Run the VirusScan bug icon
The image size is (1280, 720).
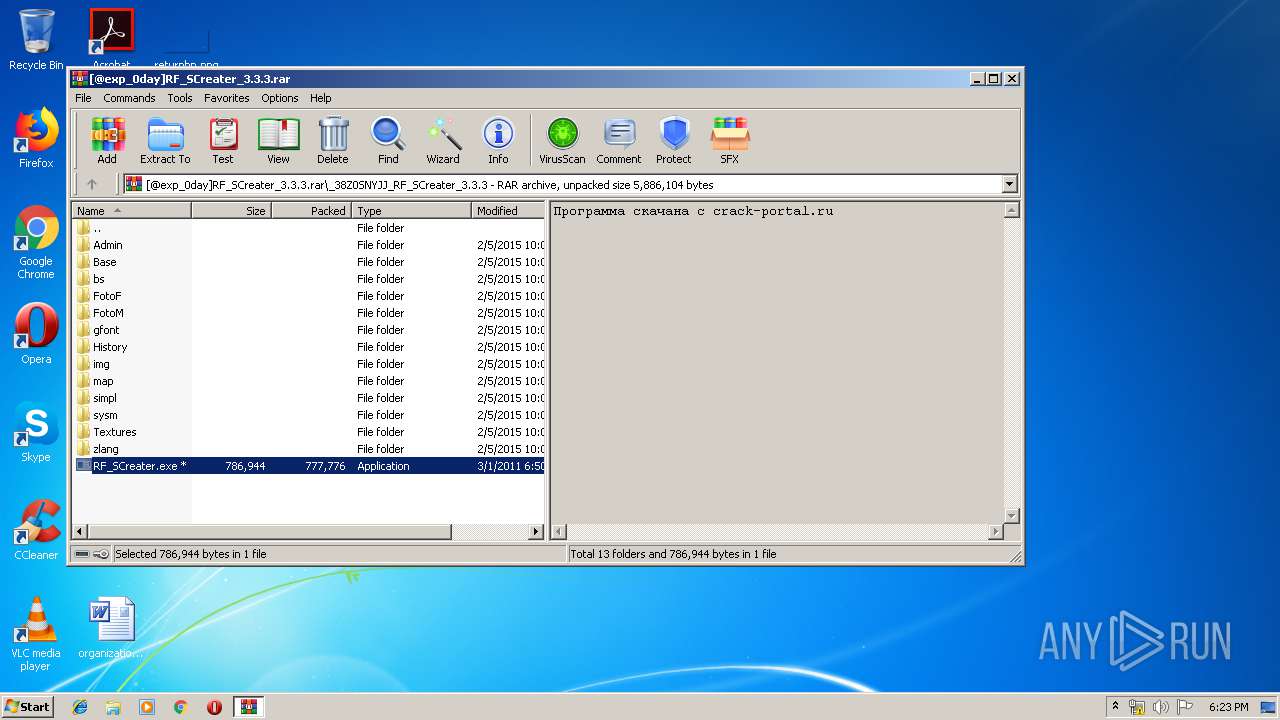pos(562,141)
